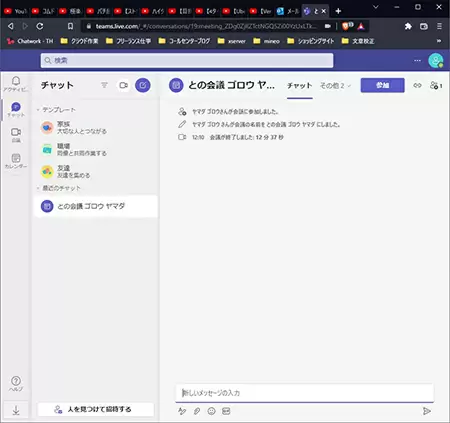Open the フリーランス仕事 bookmark folder
Viewport: 450px width, 423px height.
coord(128,41)
